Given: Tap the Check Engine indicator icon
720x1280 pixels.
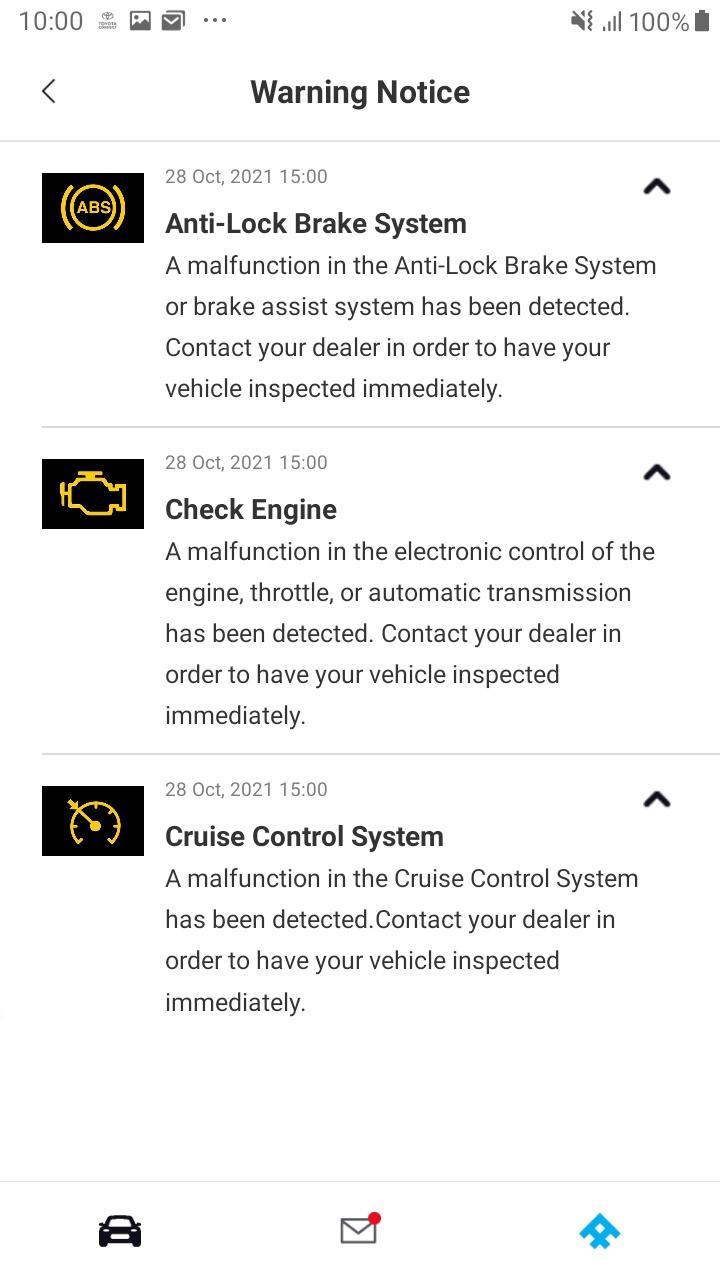Looking at the screenshot, I should [x=92, y=493].
